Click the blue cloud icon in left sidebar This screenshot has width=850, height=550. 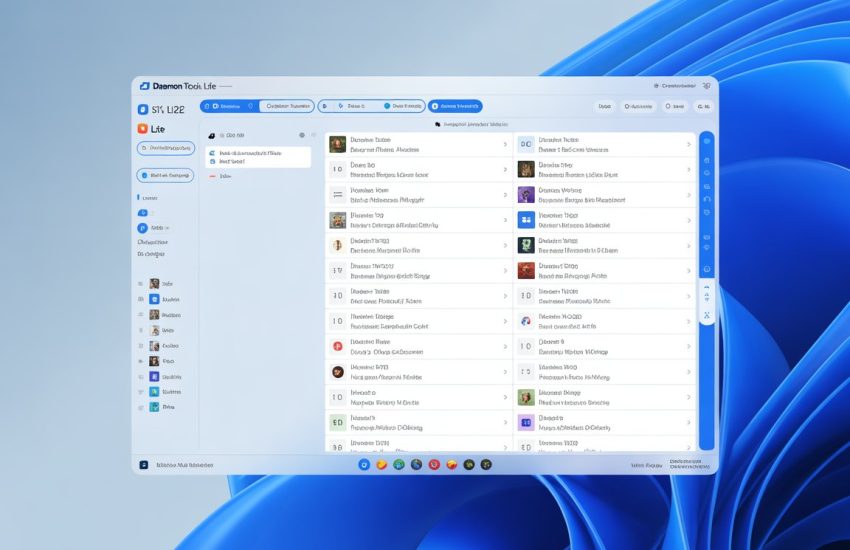tap(142, 213)
